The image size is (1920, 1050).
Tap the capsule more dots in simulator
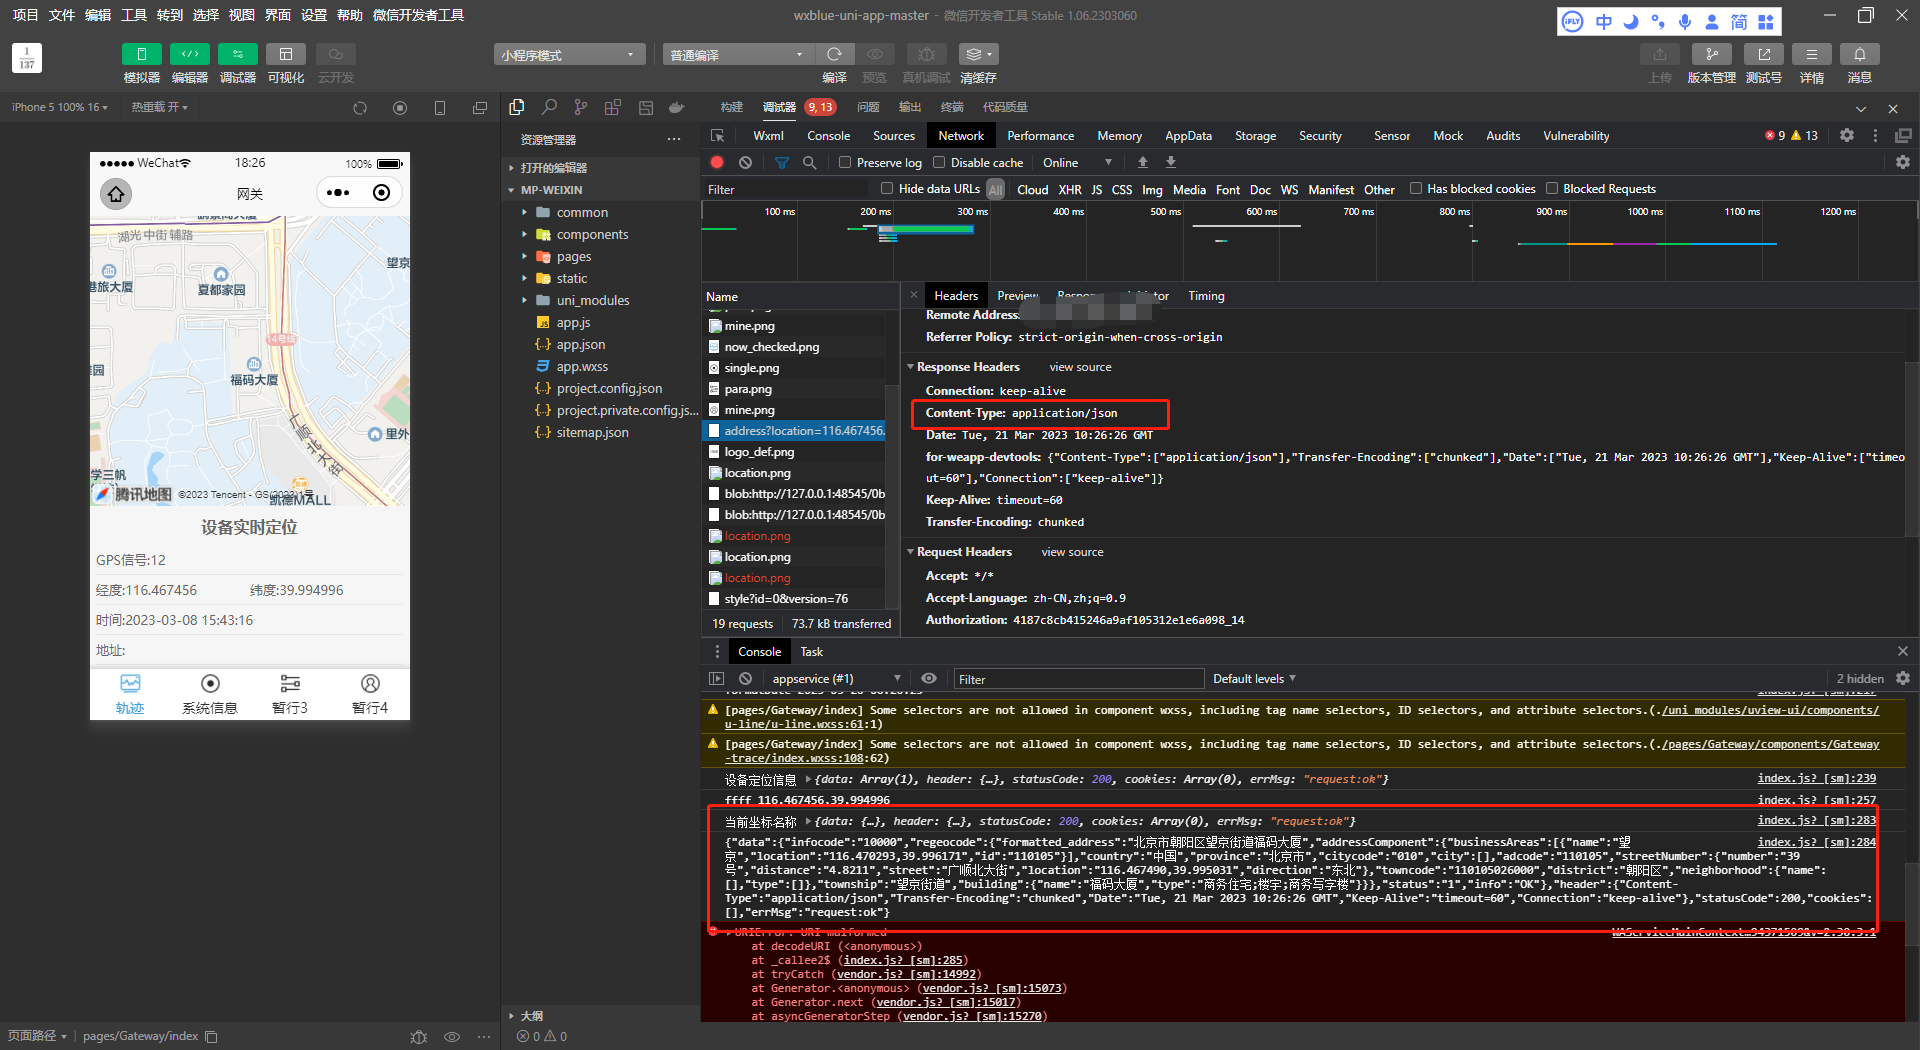click(x=338, y=193)
